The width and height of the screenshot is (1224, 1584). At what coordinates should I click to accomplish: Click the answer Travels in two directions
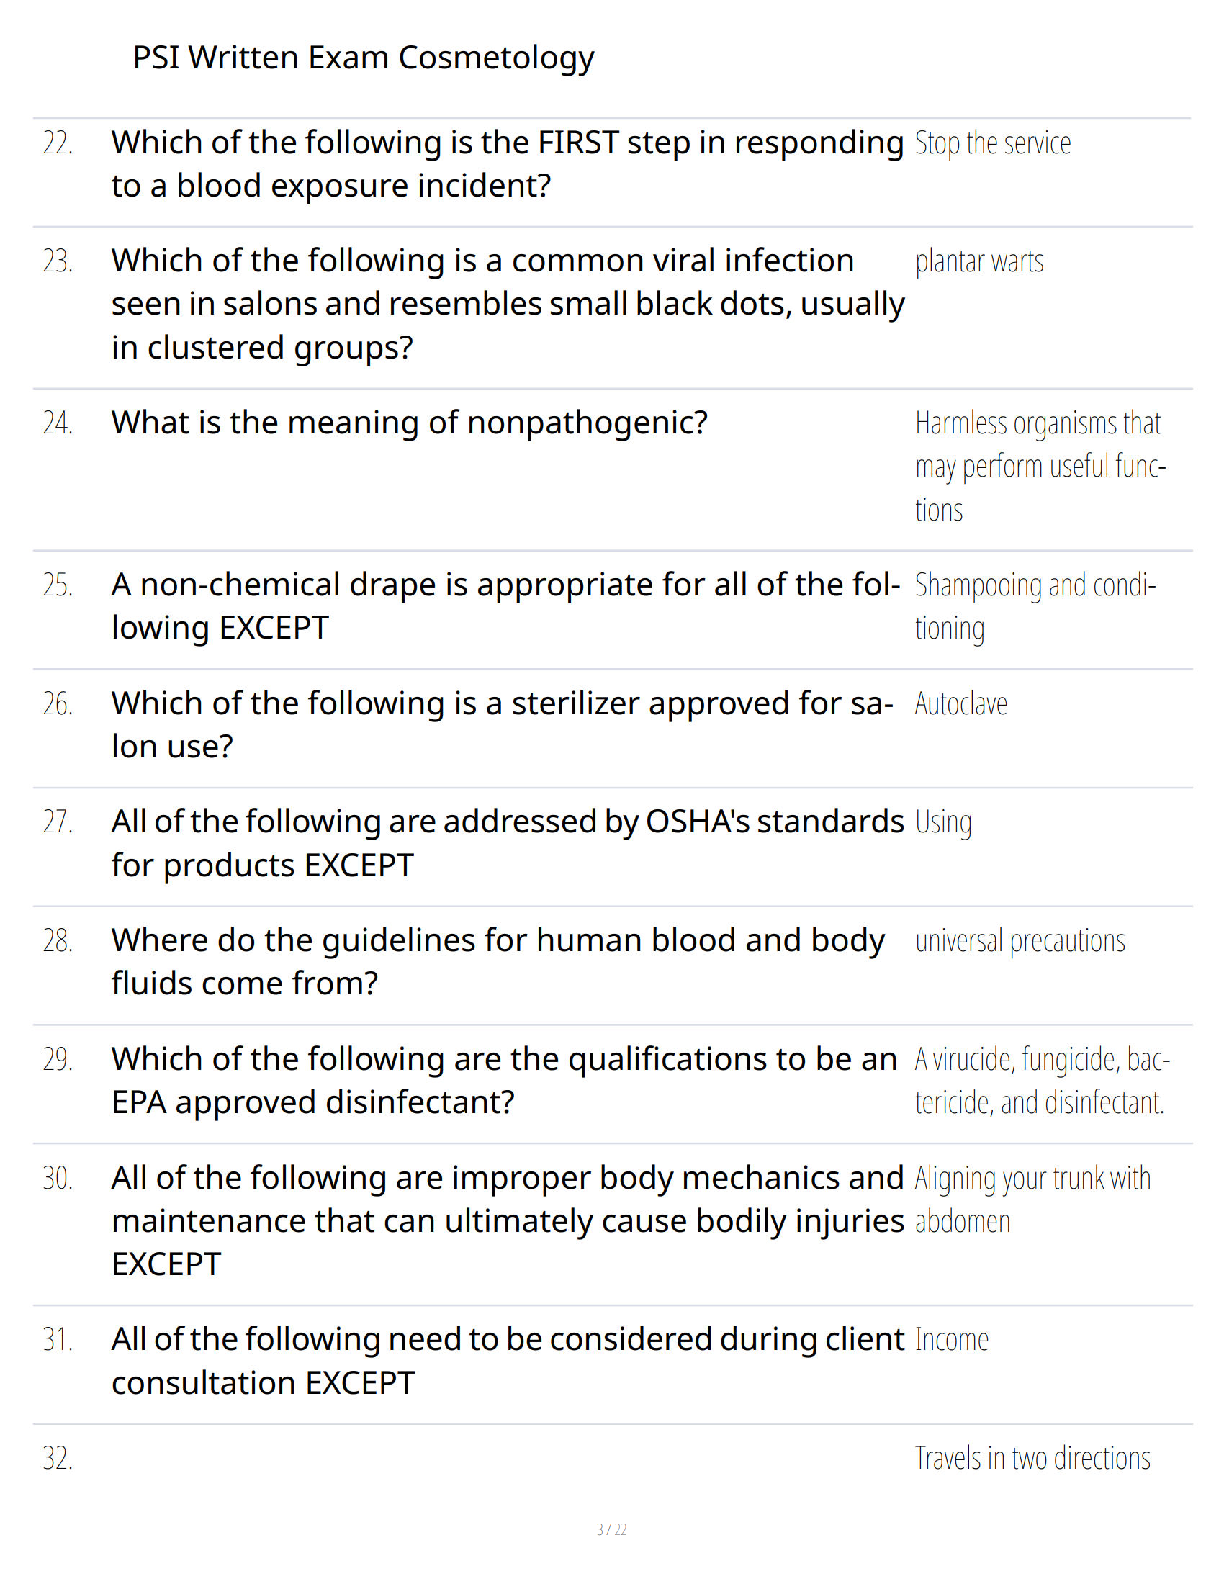(1032, 1459)
